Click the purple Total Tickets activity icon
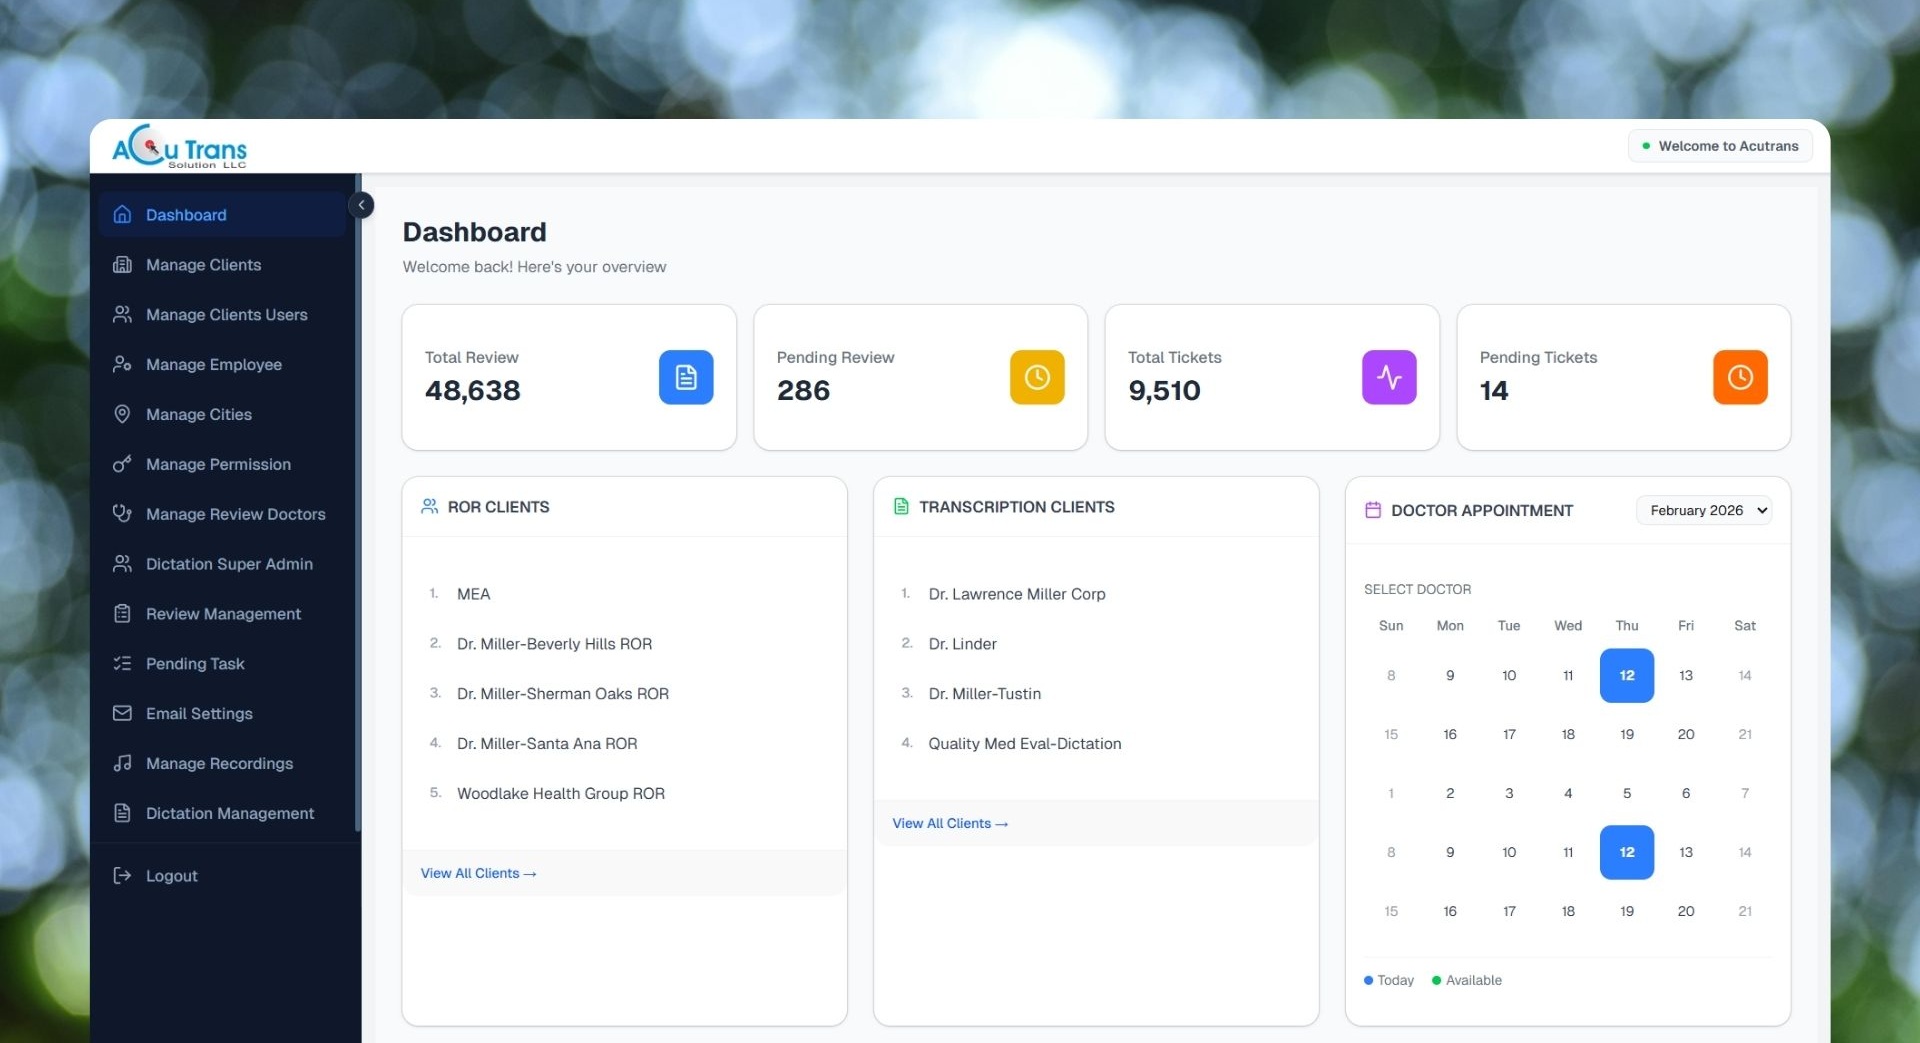This screenshot has height=1043, width=1920. (1389, 377)
